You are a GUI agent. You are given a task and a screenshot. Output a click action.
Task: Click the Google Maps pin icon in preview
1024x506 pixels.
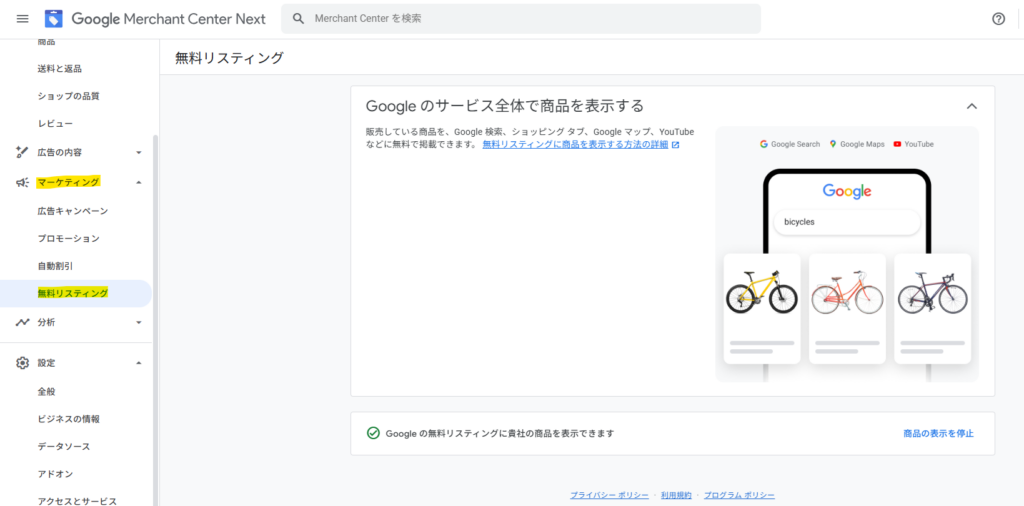833,144
